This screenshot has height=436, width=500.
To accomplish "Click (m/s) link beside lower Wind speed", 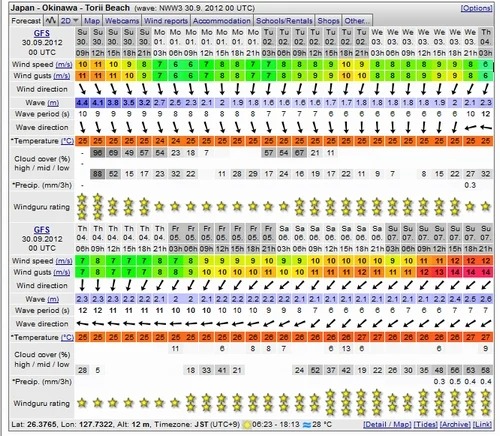I will 64,261.
